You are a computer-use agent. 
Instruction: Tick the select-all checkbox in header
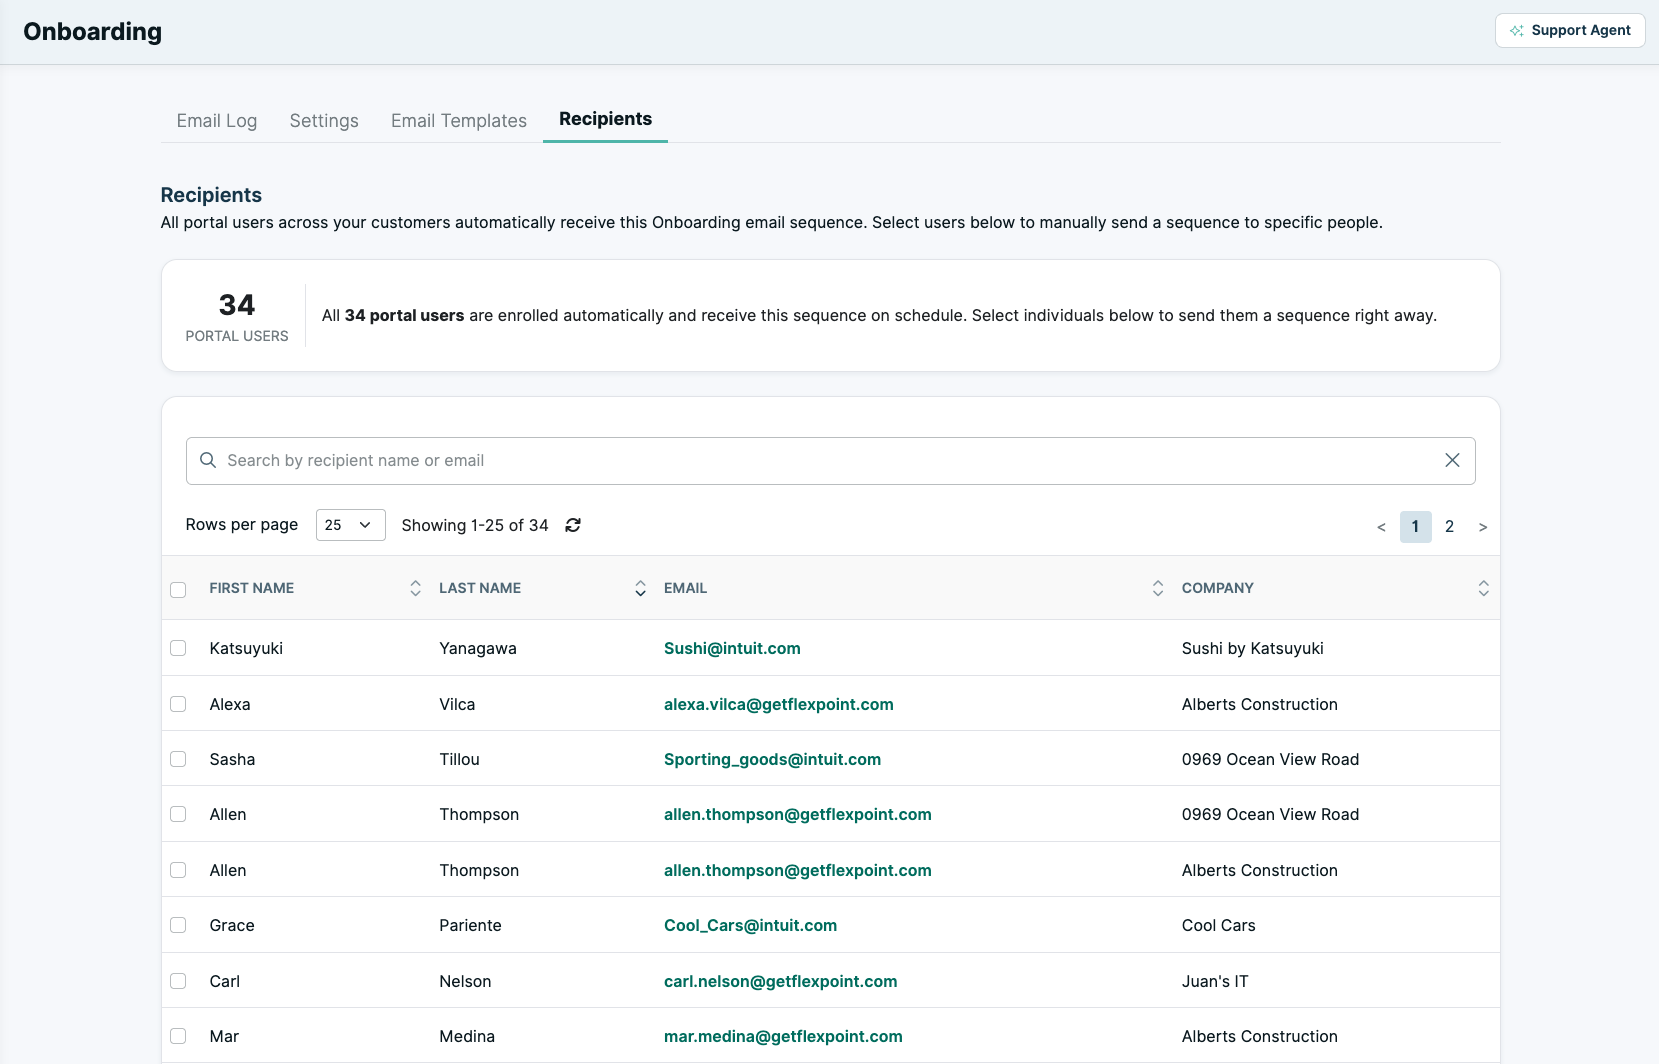point(178,590)
